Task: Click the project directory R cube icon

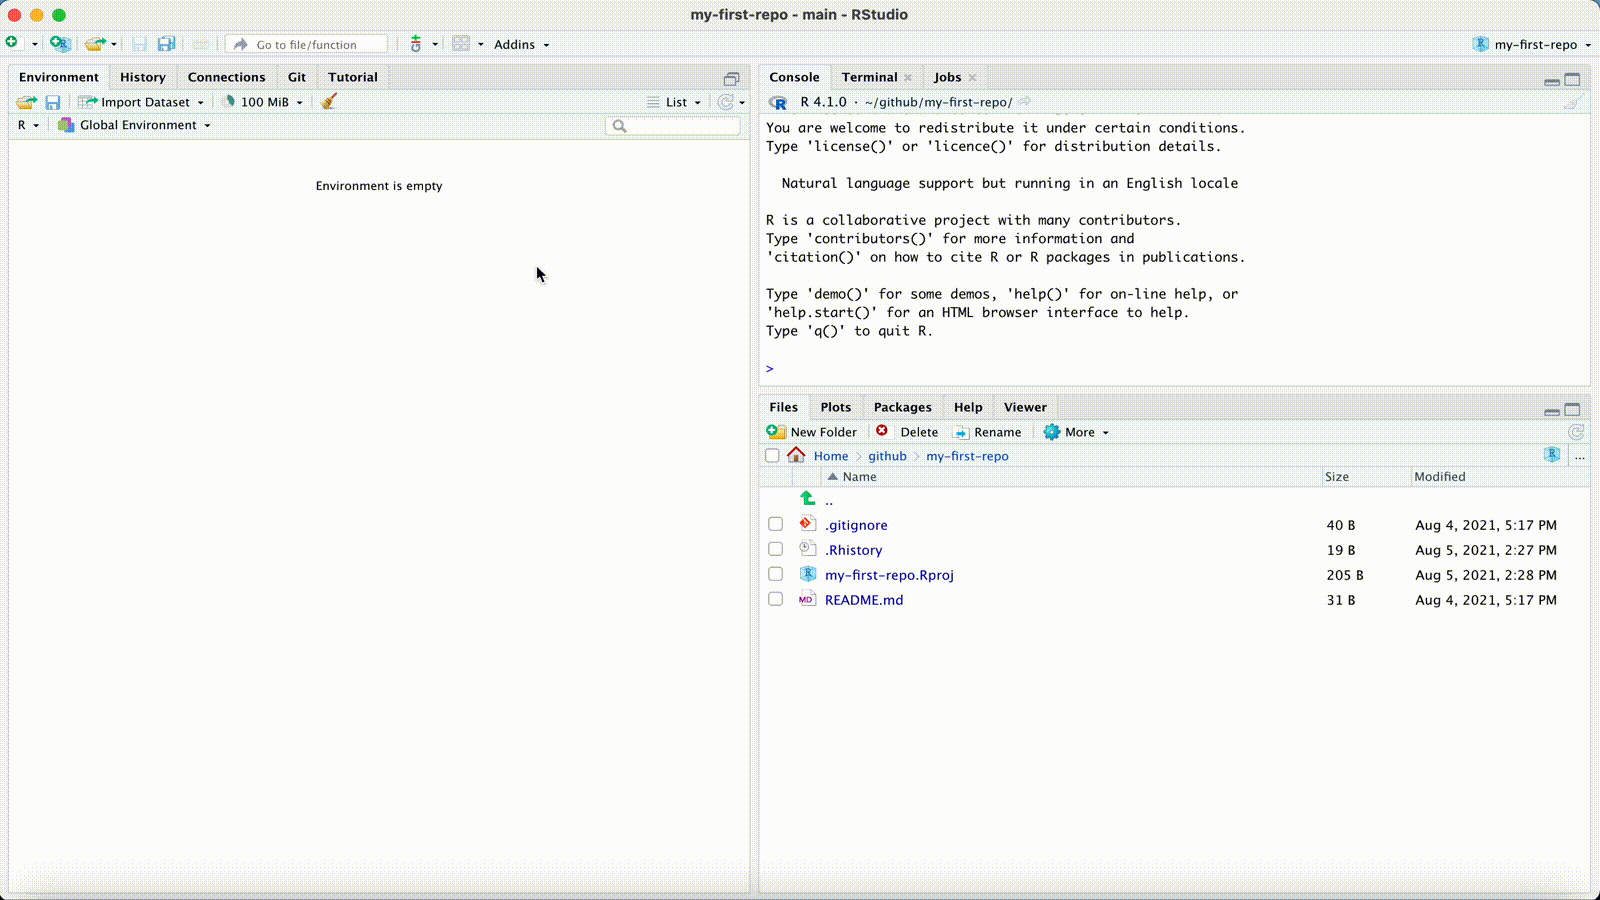Action: tap(1552, 455)
